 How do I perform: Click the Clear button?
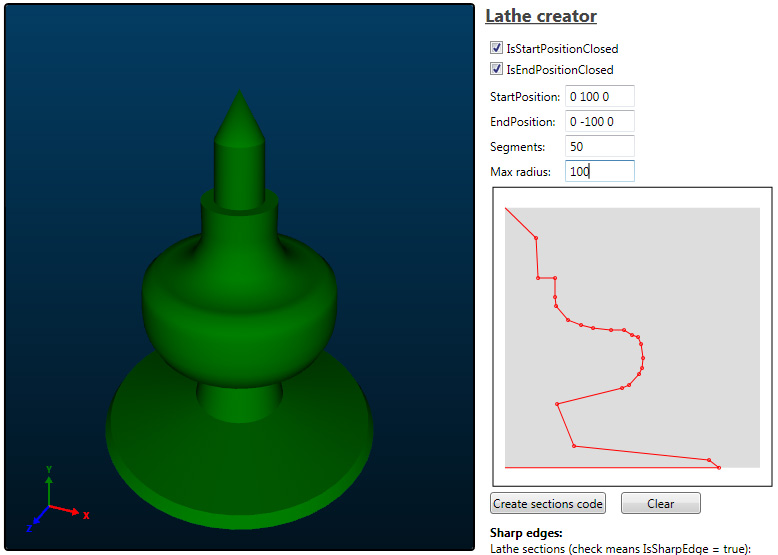(660, 503)
